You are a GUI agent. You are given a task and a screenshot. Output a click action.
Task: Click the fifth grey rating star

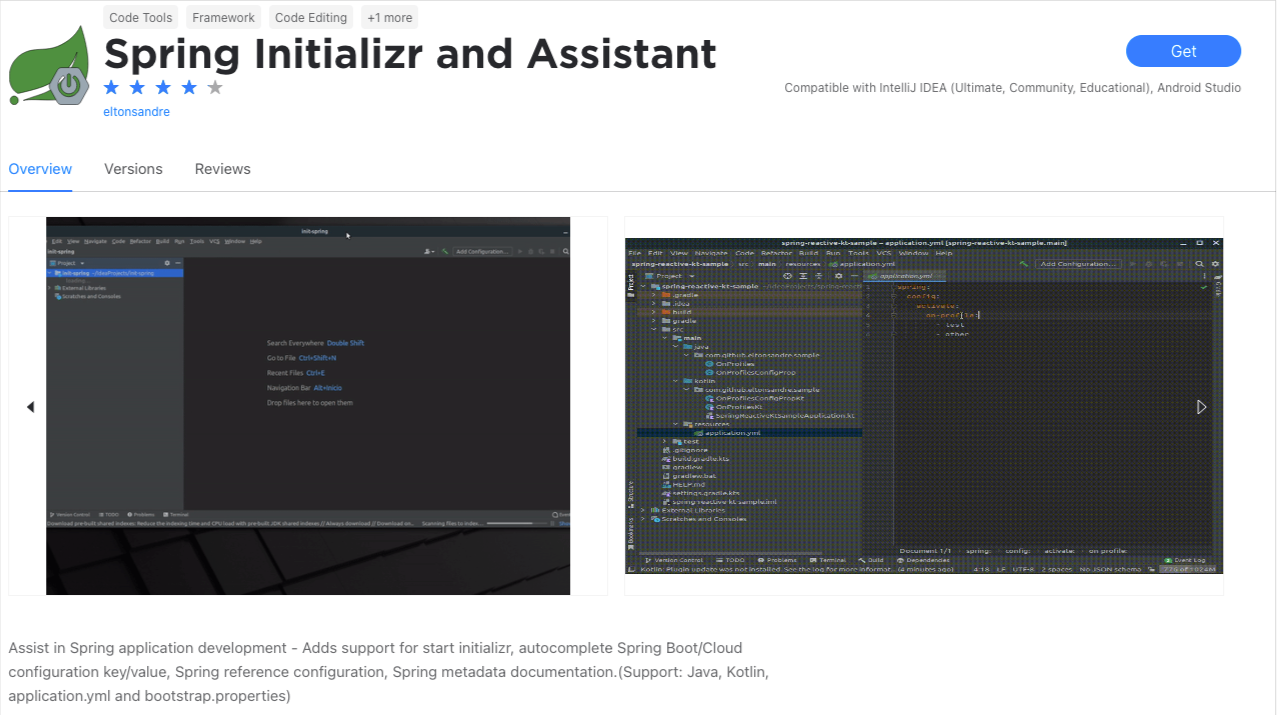215,87
